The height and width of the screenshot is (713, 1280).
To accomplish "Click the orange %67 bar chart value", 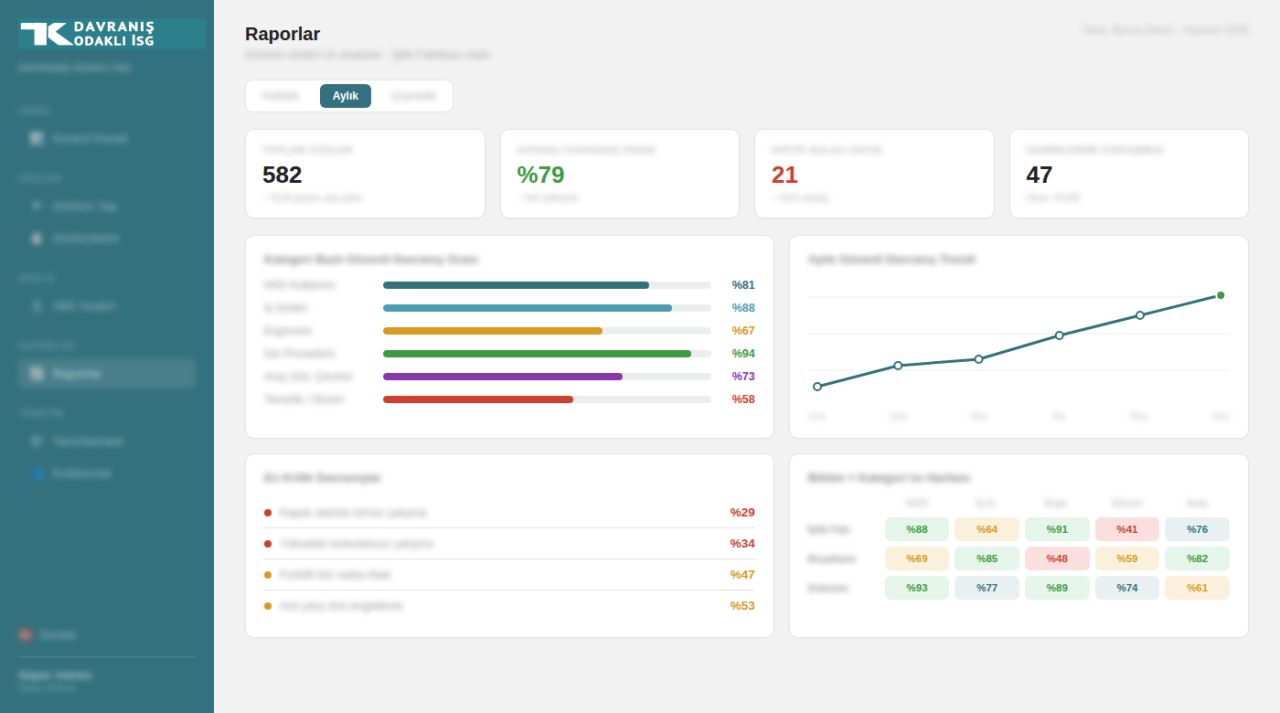I will [x=743, y=331].
